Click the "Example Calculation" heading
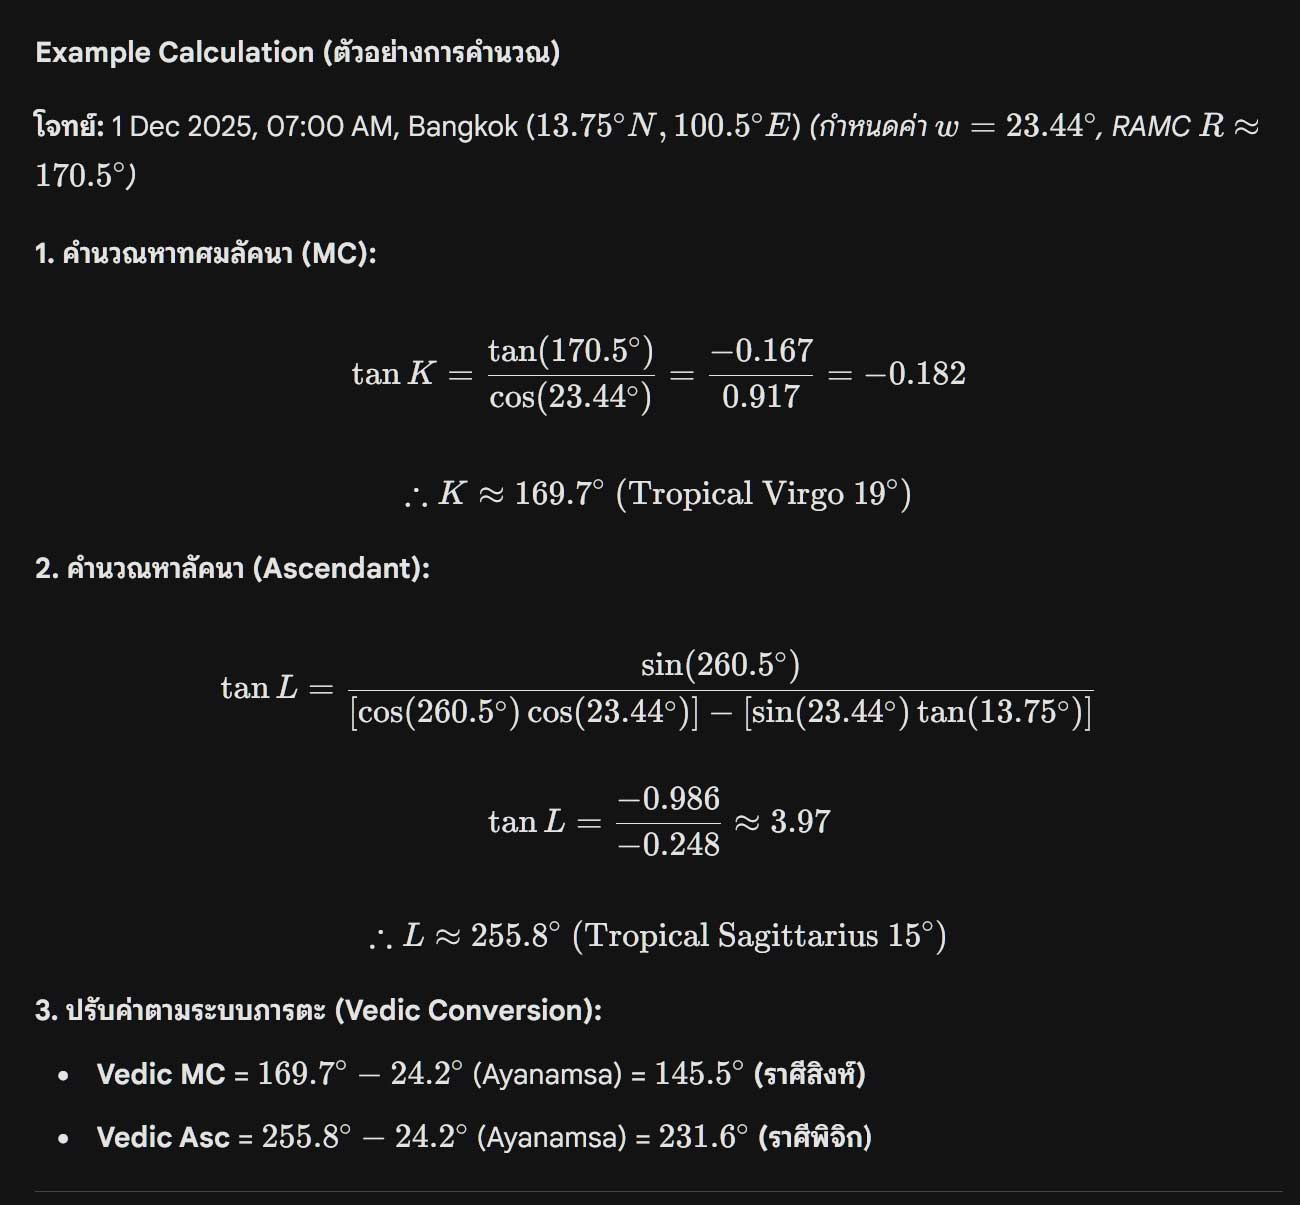Screen dimensions: 1300x1205 coord(174,53)
